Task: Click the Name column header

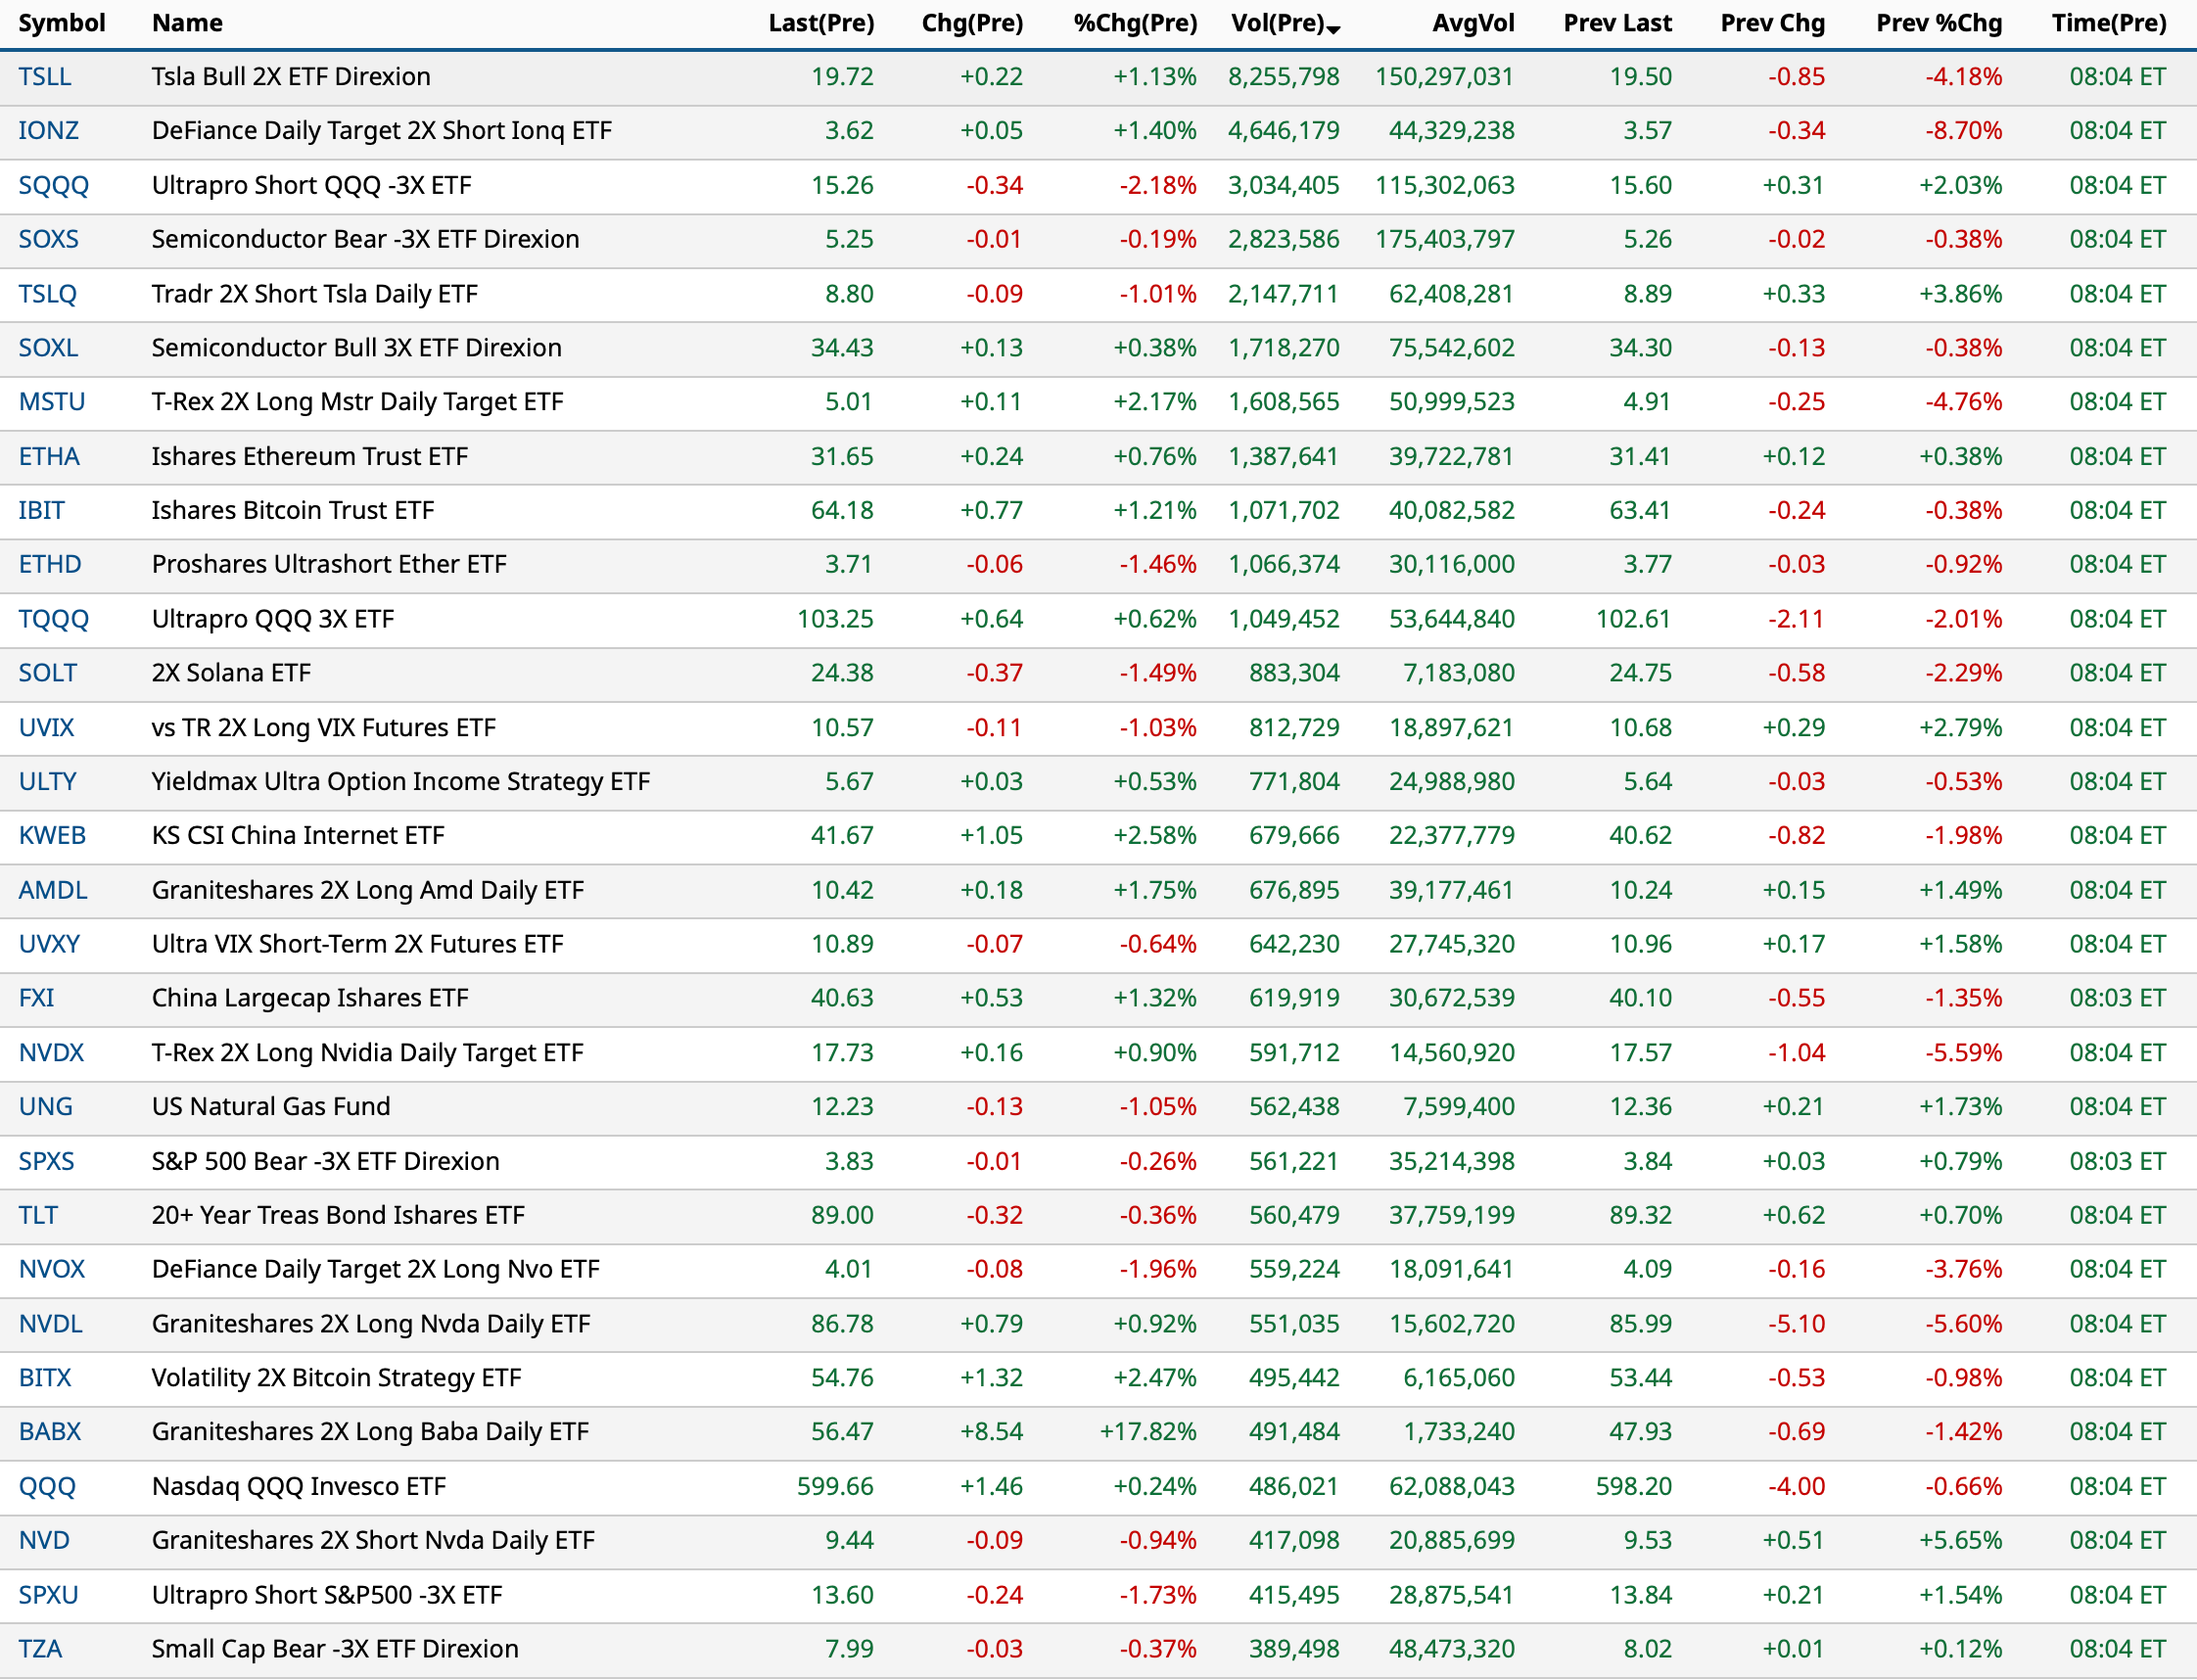Action: click(187, 23)
